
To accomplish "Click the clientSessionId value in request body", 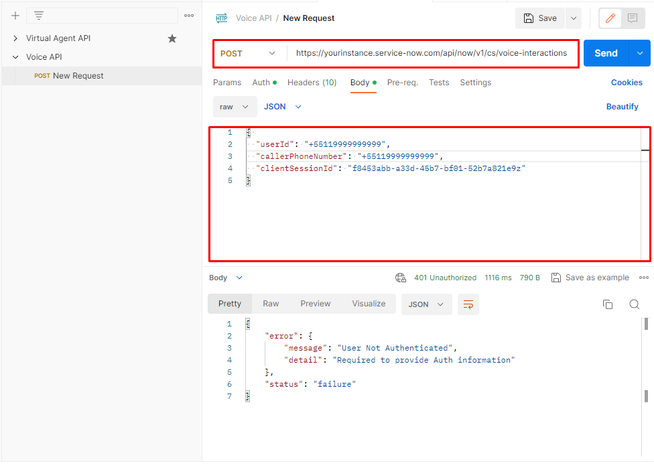I will [x=436, y=169].
